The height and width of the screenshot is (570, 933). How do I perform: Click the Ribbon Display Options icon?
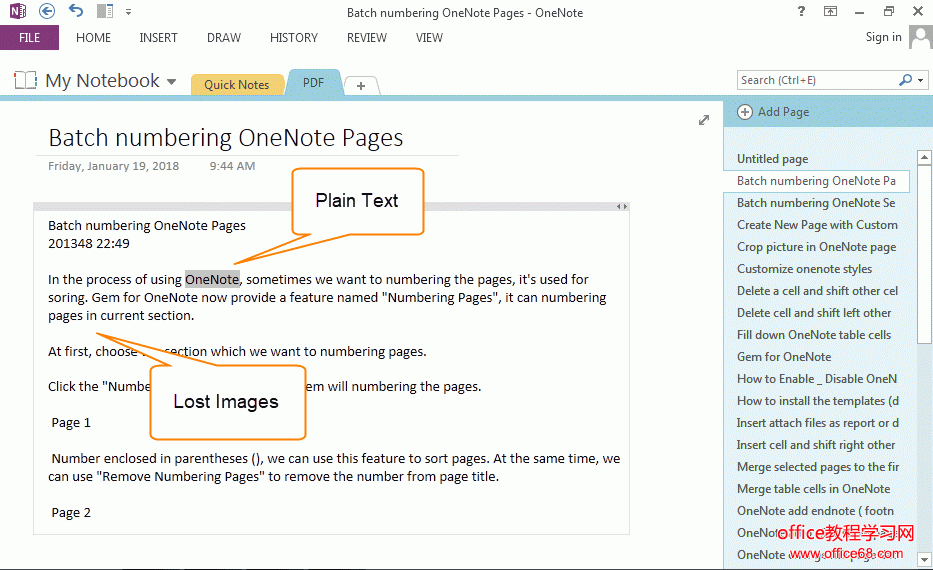tap(830, 12)
